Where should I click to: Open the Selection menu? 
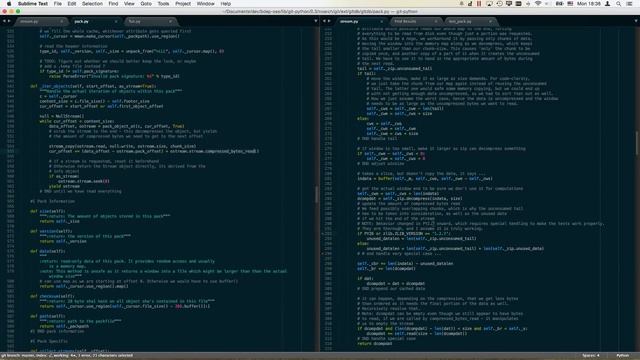tap(92, 4)
